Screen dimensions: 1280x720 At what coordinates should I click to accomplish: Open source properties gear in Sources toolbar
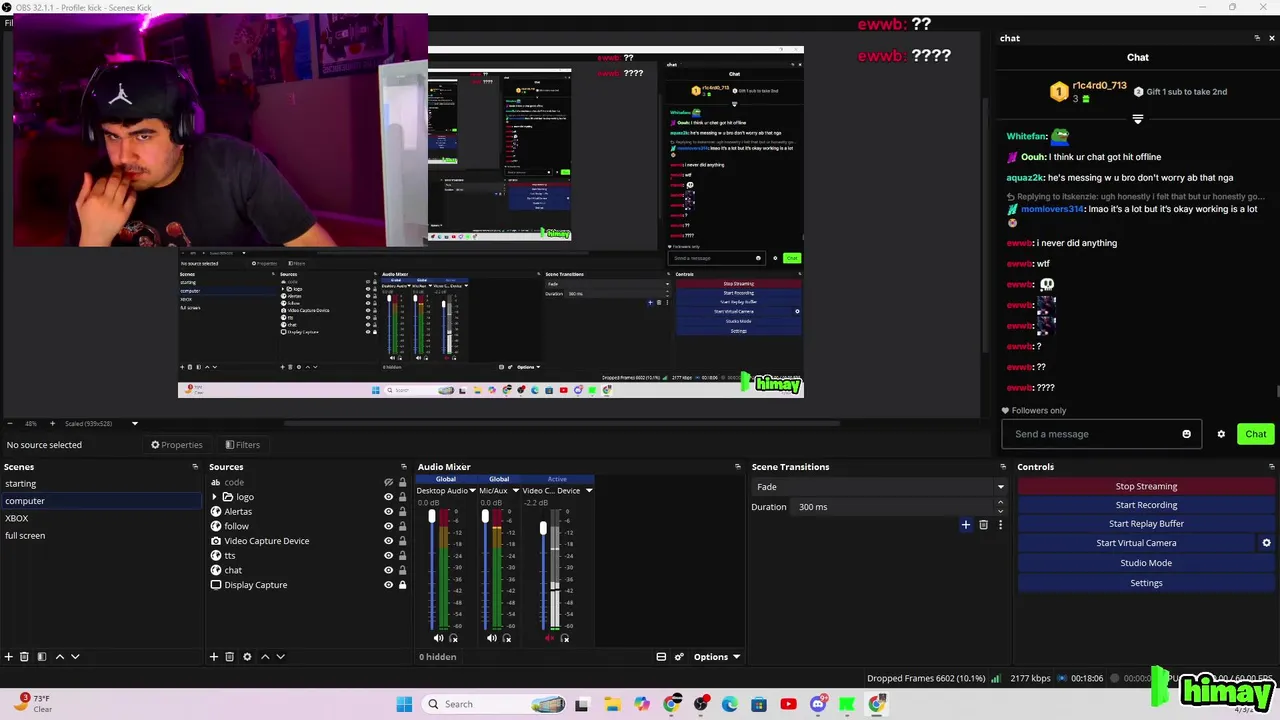tap(247, 657)
